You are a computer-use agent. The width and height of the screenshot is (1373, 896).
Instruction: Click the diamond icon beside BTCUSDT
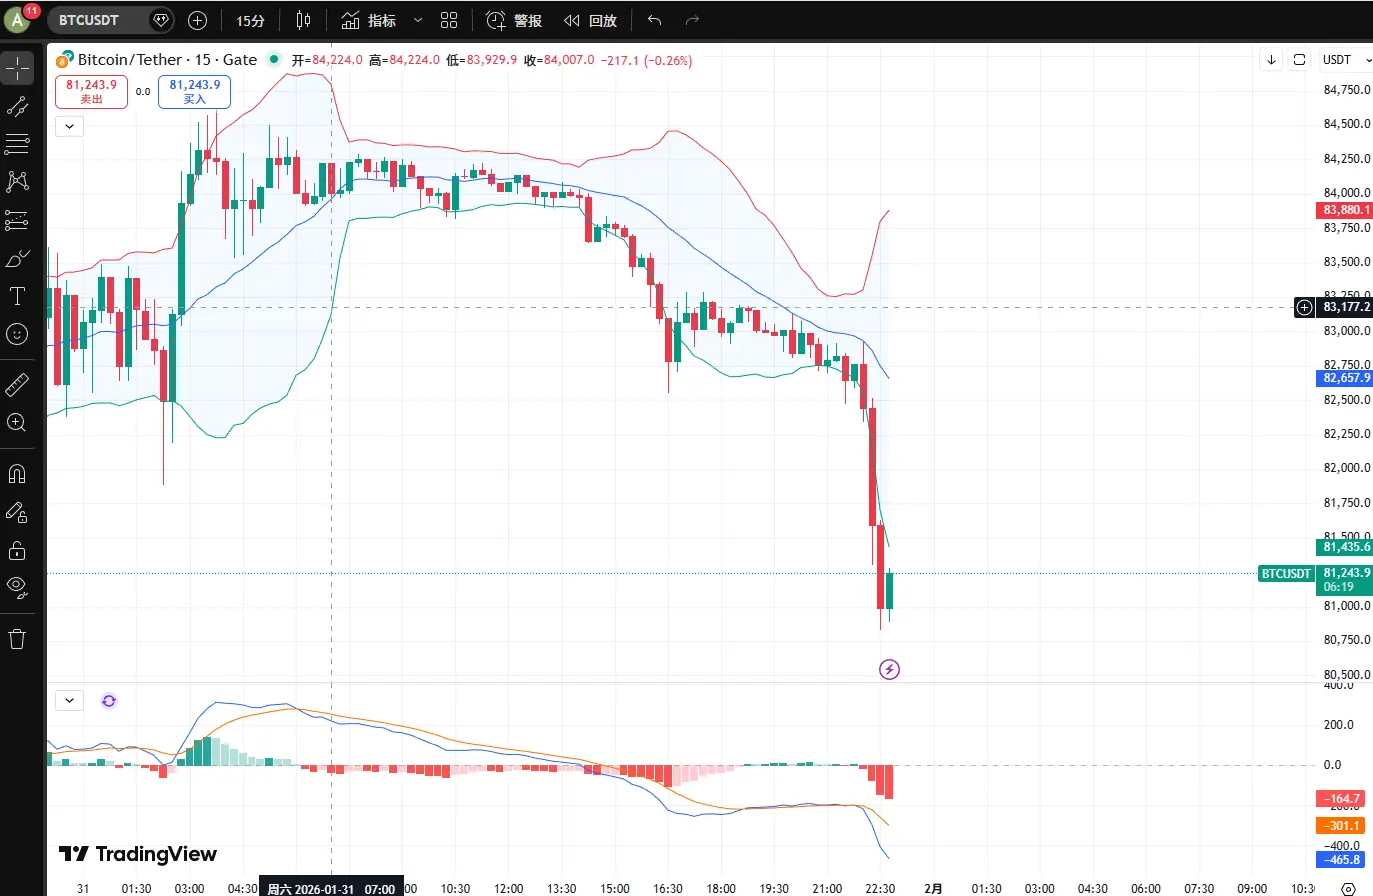point(161,20)
